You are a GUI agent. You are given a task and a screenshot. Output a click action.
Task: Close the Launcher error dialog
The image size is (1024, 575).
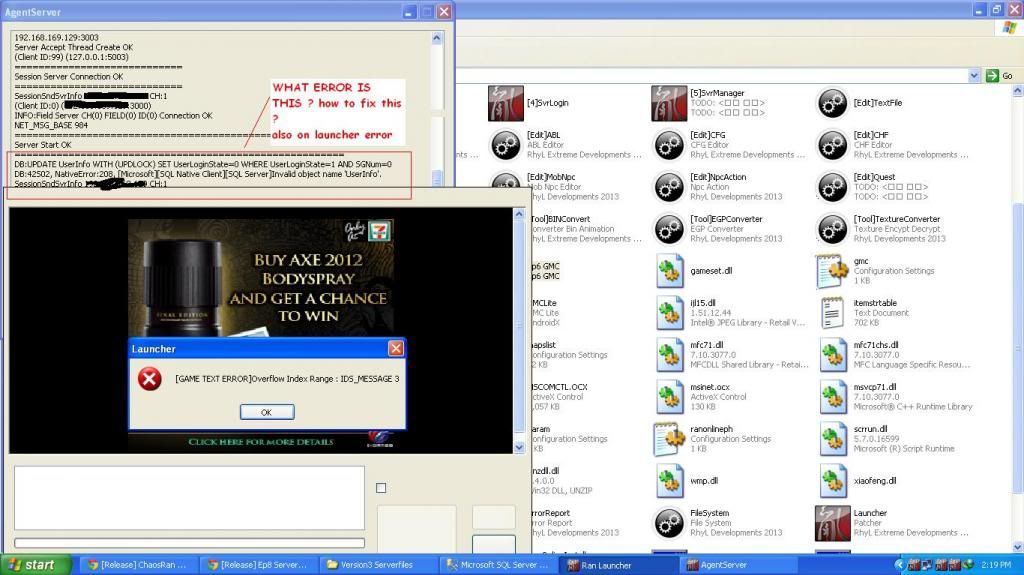pos(396,349)
